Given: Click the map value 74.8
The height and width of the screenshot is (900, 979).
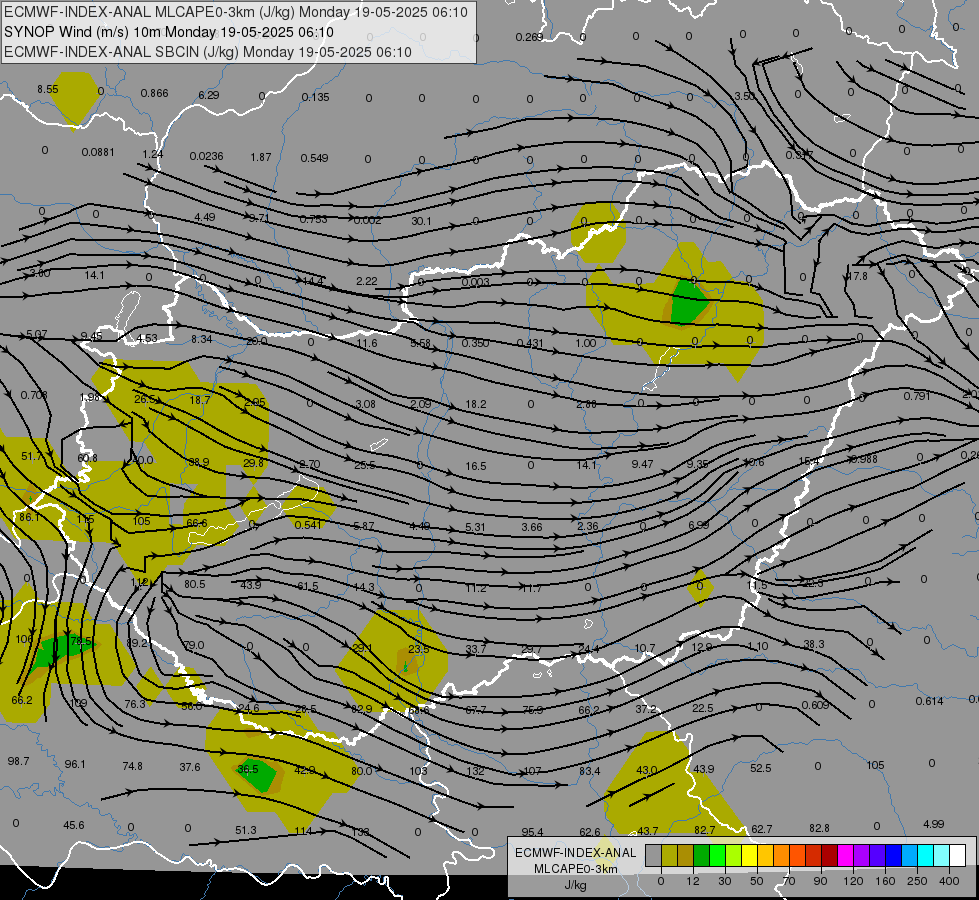Looking at the screenshot, I should pos(132,766).
